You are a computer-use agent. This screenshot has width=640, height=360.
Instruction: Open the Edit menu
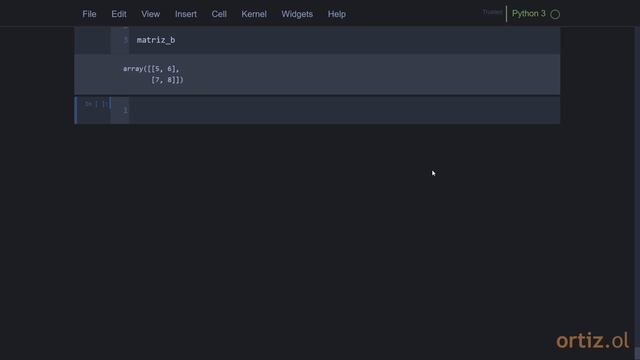(119, 14)
